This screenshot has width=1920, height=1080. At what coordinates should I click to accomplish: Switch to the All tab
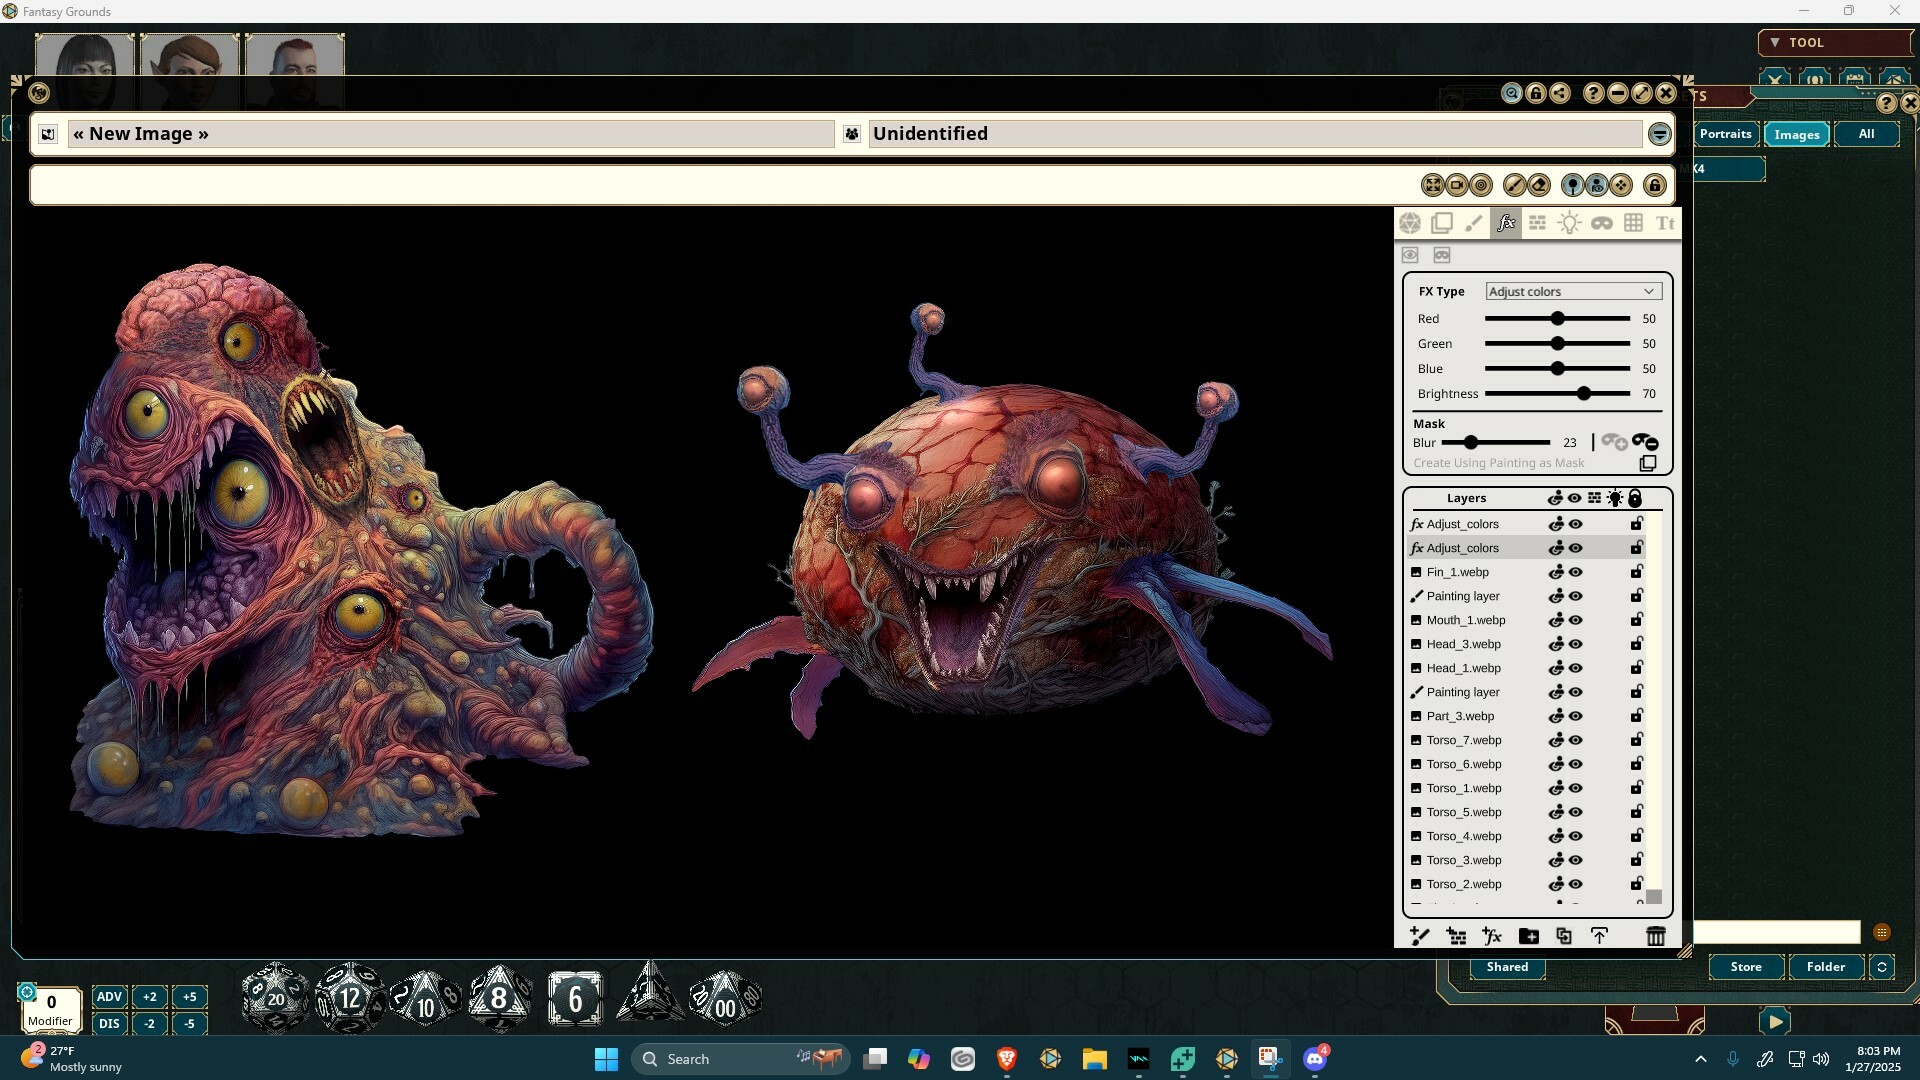(1866, 134)
